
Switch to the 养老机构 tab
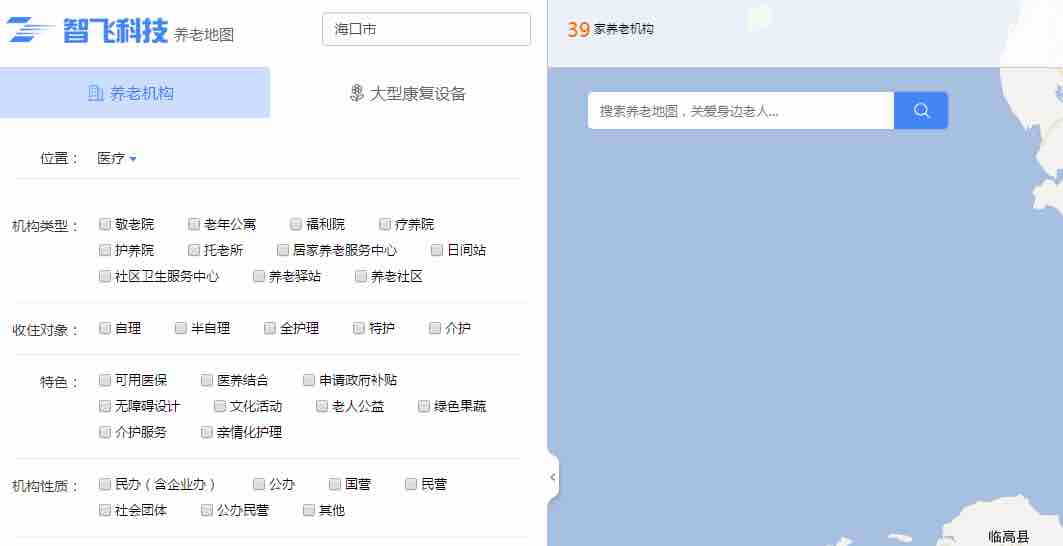(135, 93)
